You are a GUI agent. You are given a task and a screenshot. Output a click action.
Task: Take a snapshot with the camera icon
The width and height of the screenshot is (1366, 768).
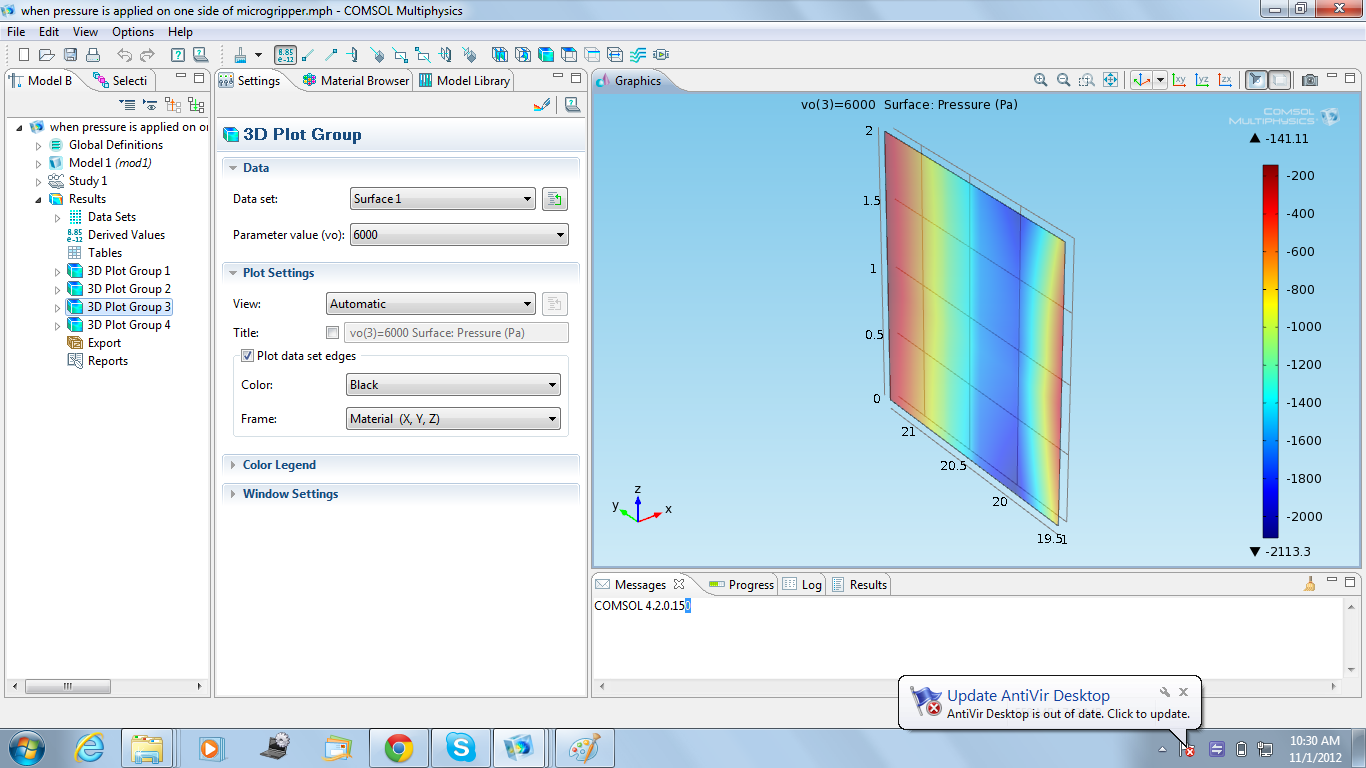[x=1310, y=80]
